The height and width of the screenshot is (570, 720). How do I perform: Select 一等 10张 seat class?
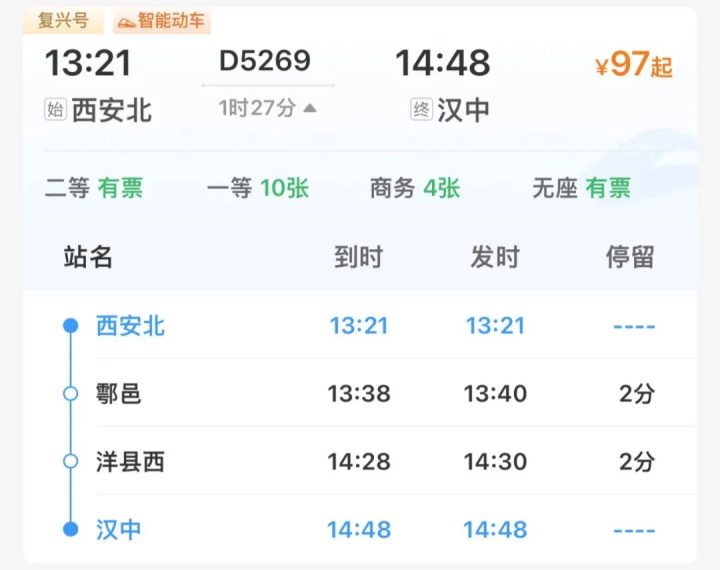(257, 187)
